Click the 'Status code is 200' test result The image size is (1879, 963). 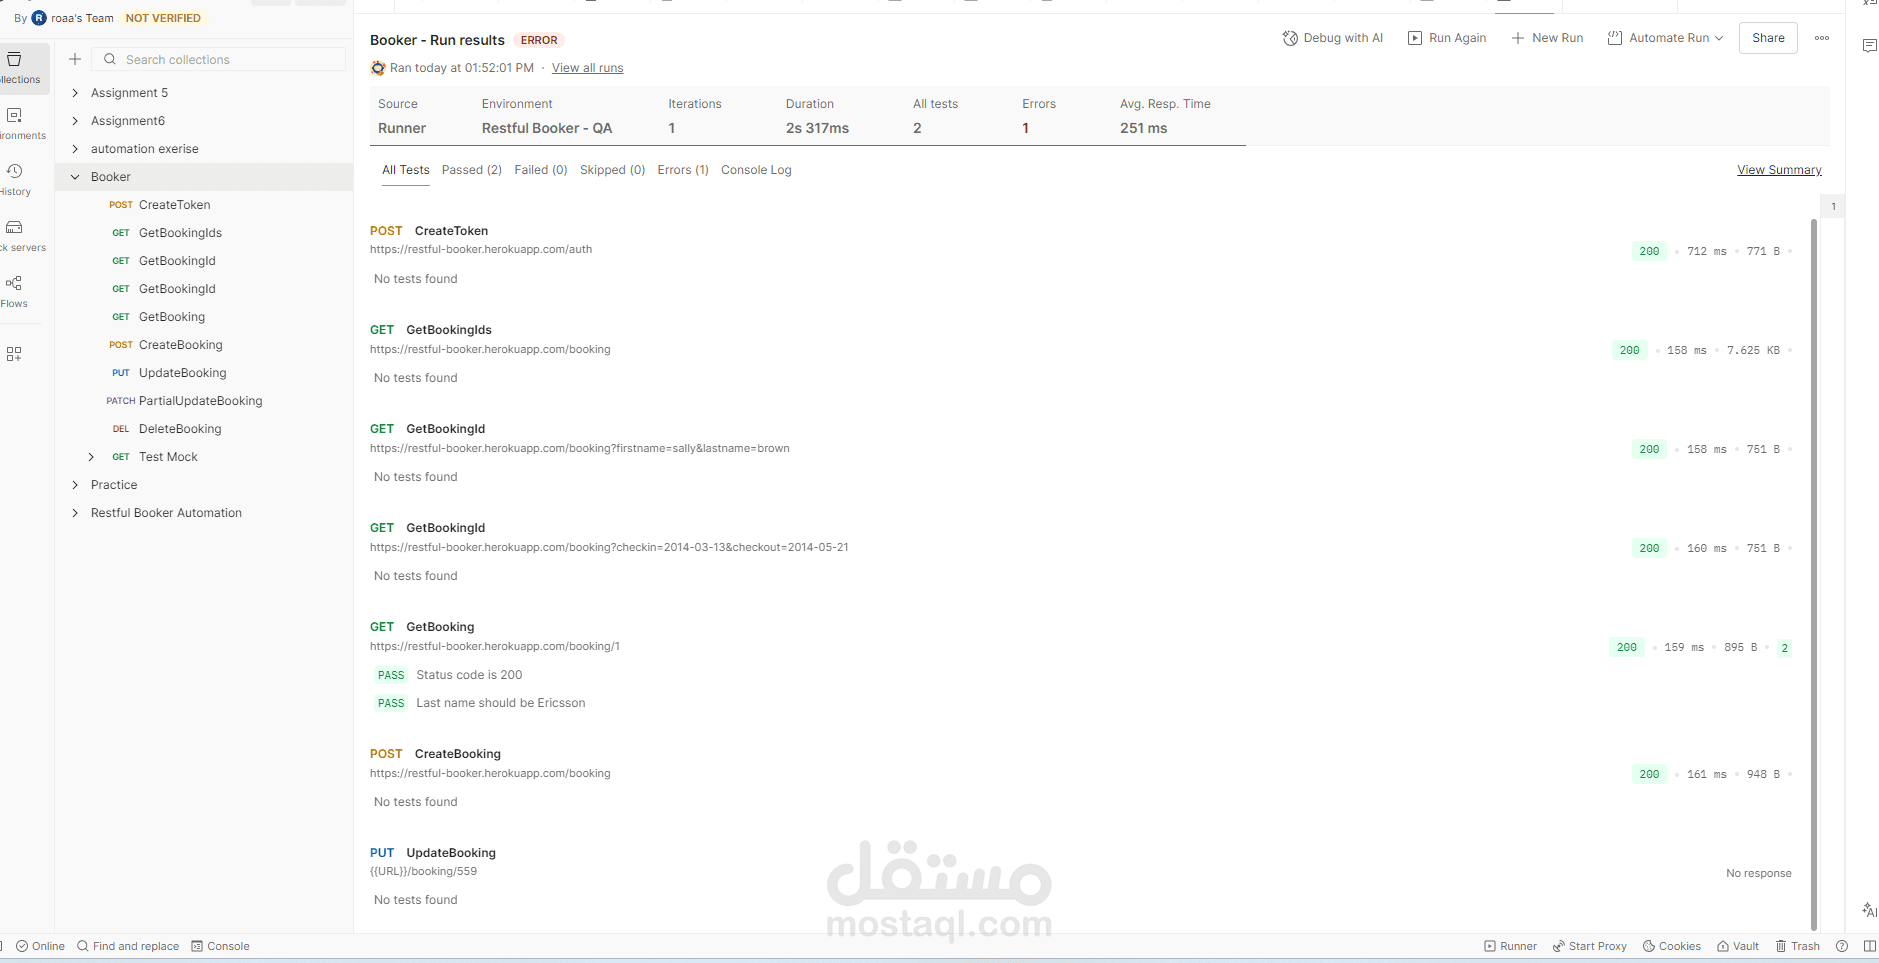coord(469,675)
